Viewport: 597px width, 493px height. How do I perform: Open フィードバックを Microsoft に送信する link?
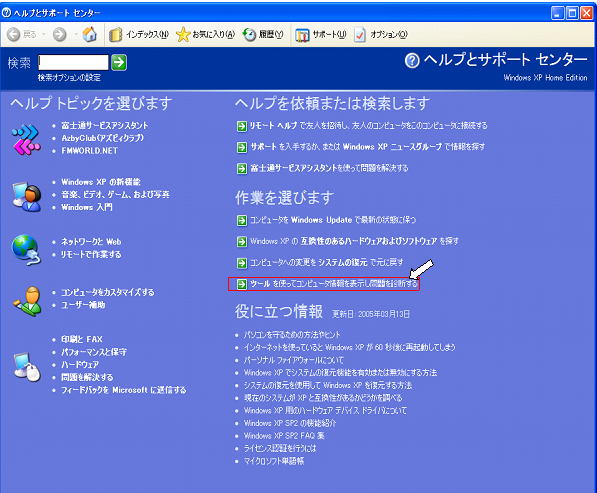(124, 390)
